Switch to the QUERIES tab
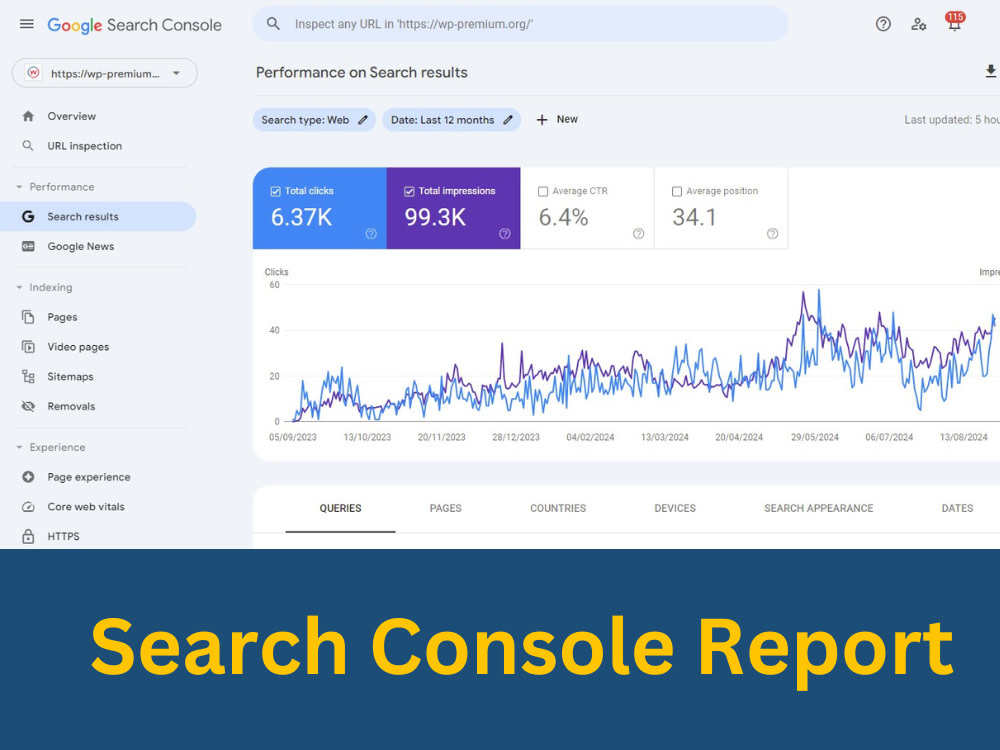The height and width of the screenshot is (750, 1000). [x=341, y=508]
